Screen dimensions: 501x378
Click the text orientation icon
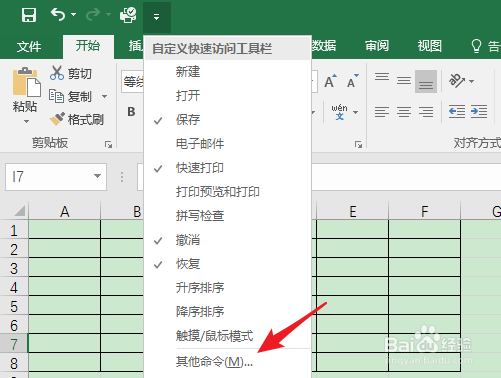click(457, 81)
